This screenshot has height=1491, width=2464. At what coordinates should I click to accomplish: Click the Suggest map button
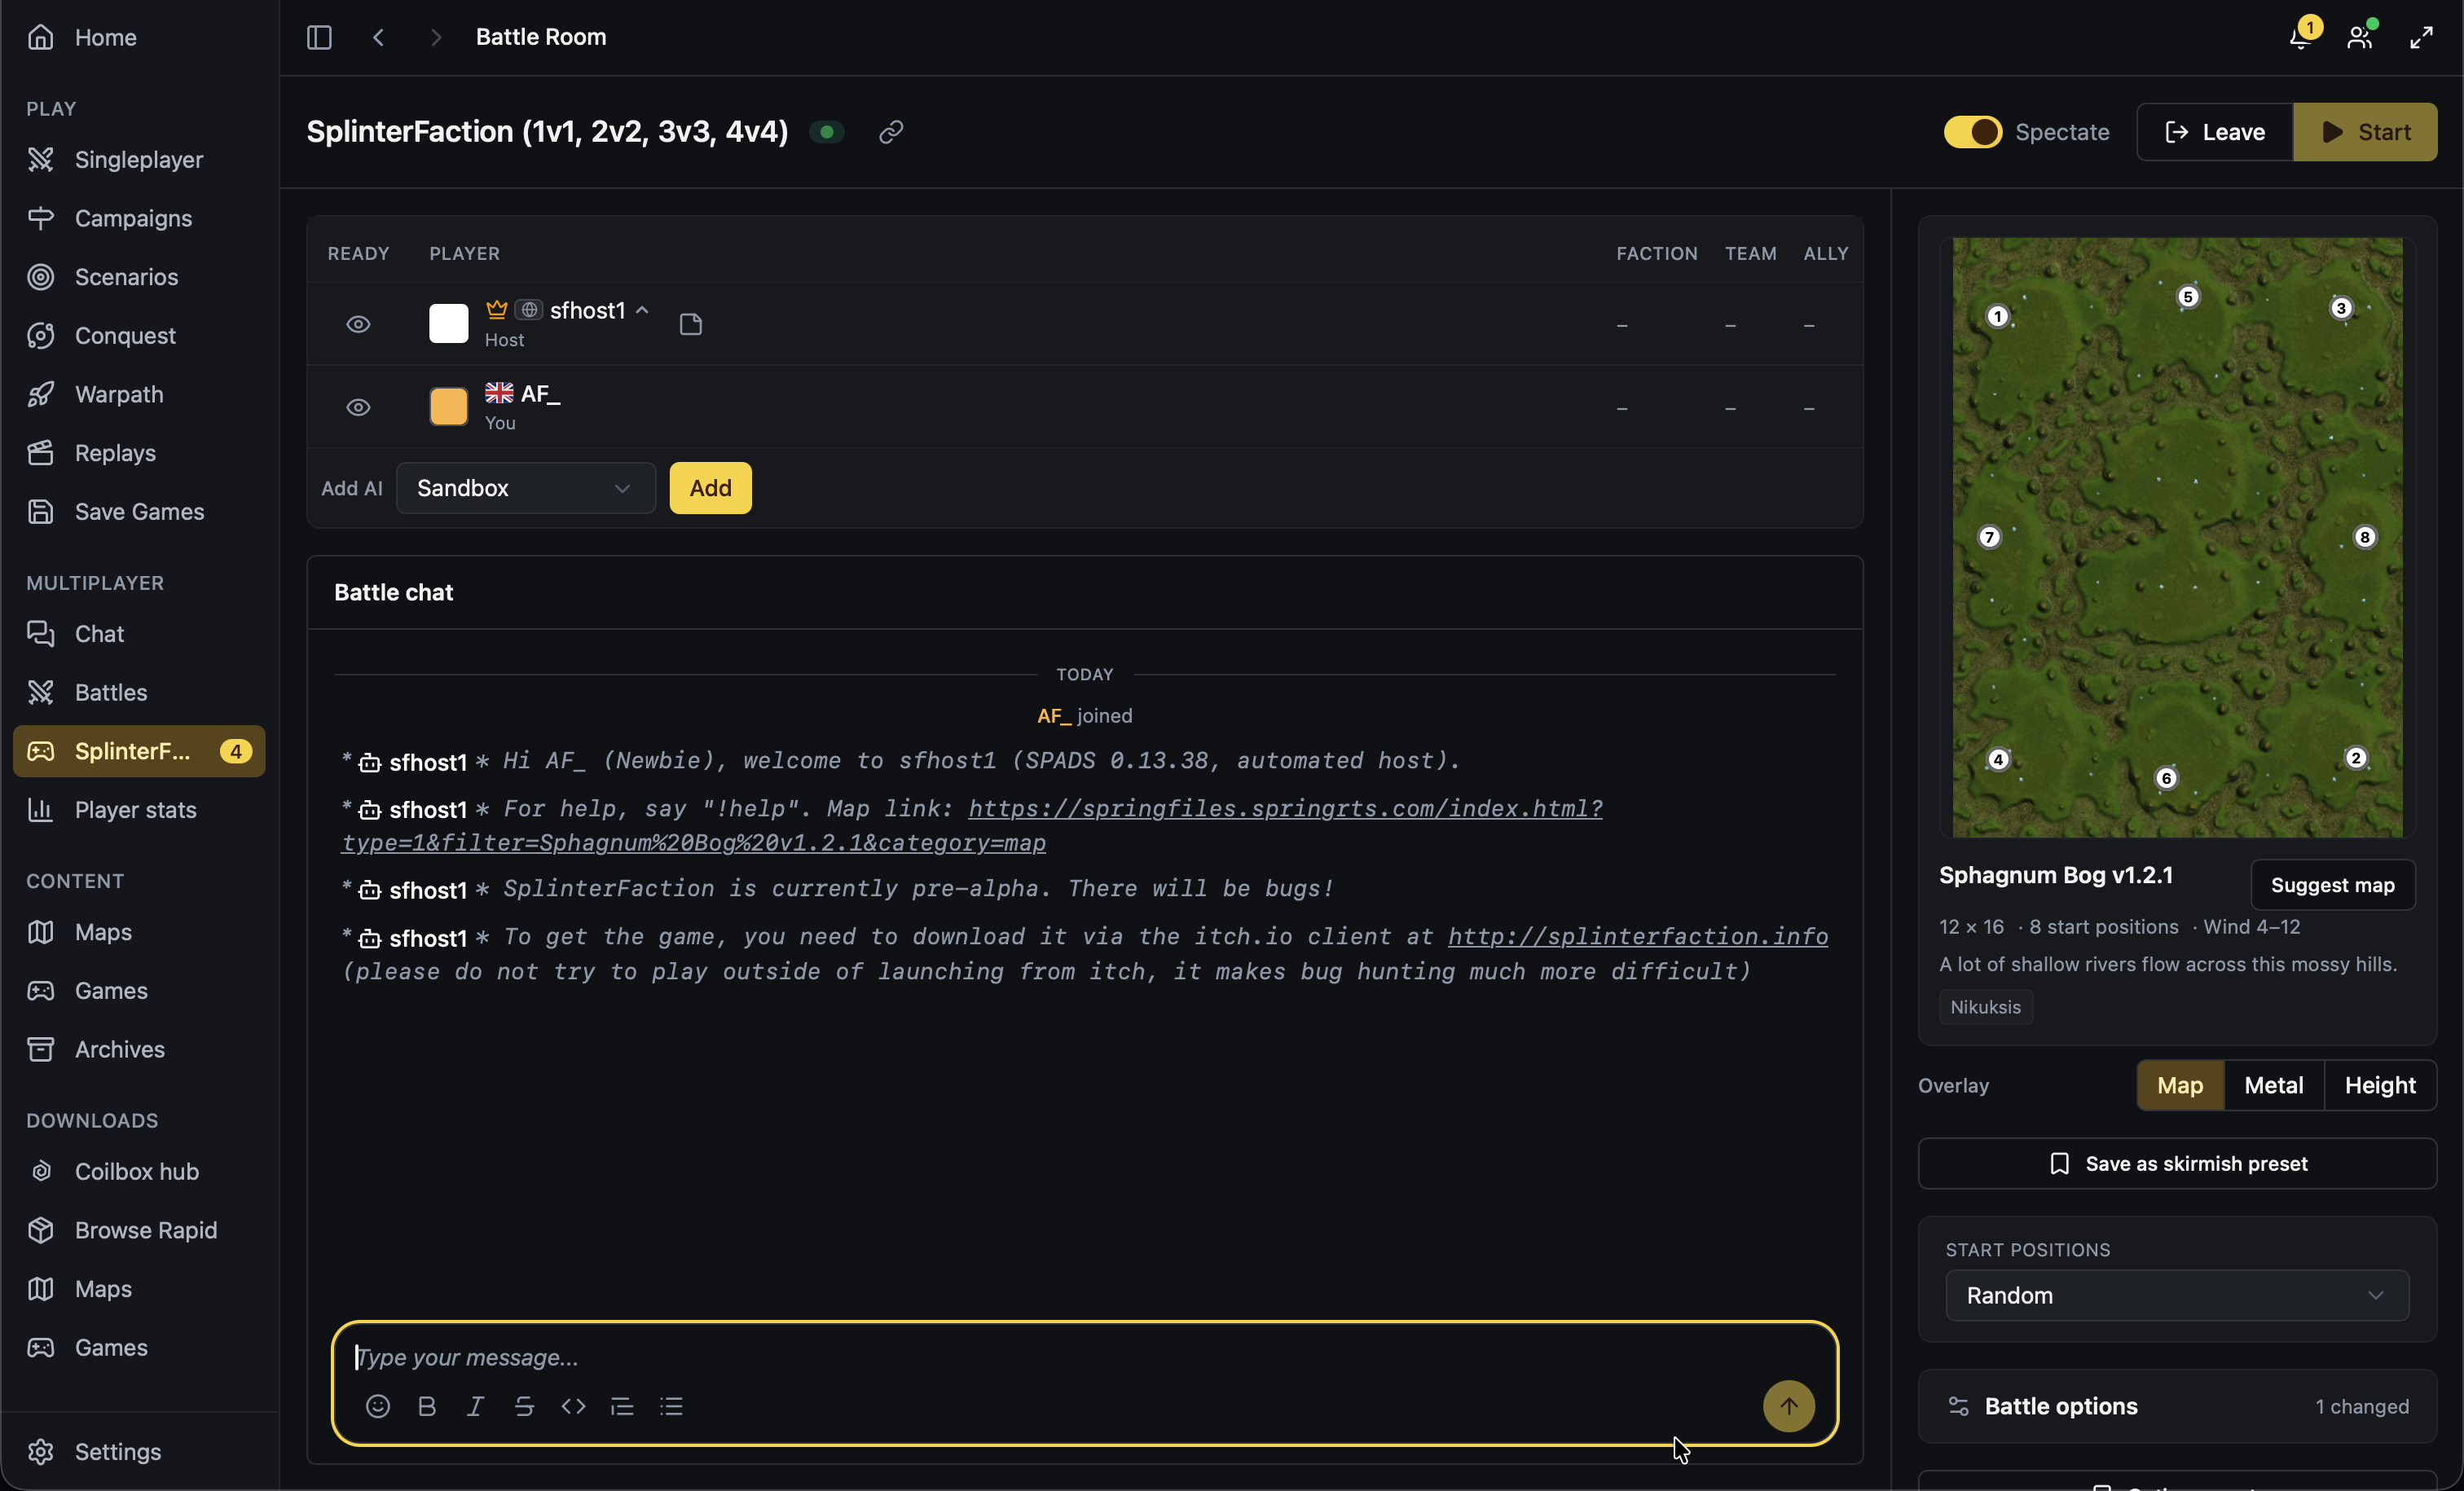click(x=2332, y=885)
